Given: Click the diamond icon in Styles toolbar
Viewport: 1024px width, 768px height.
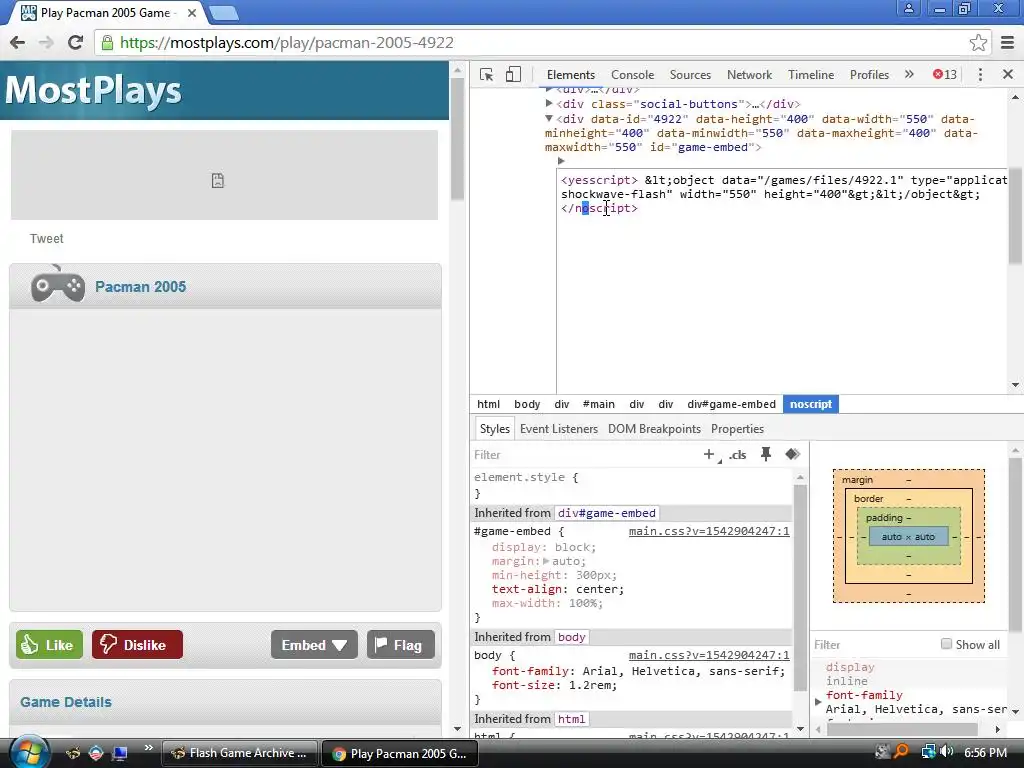Looking at the screenshot, I should click(792, 454).
